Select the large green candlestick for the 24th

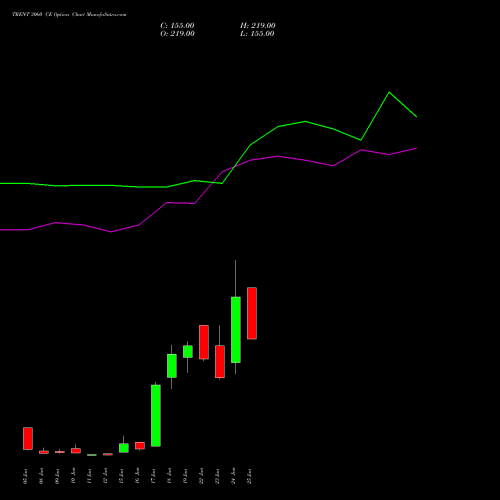pos(236,330)
